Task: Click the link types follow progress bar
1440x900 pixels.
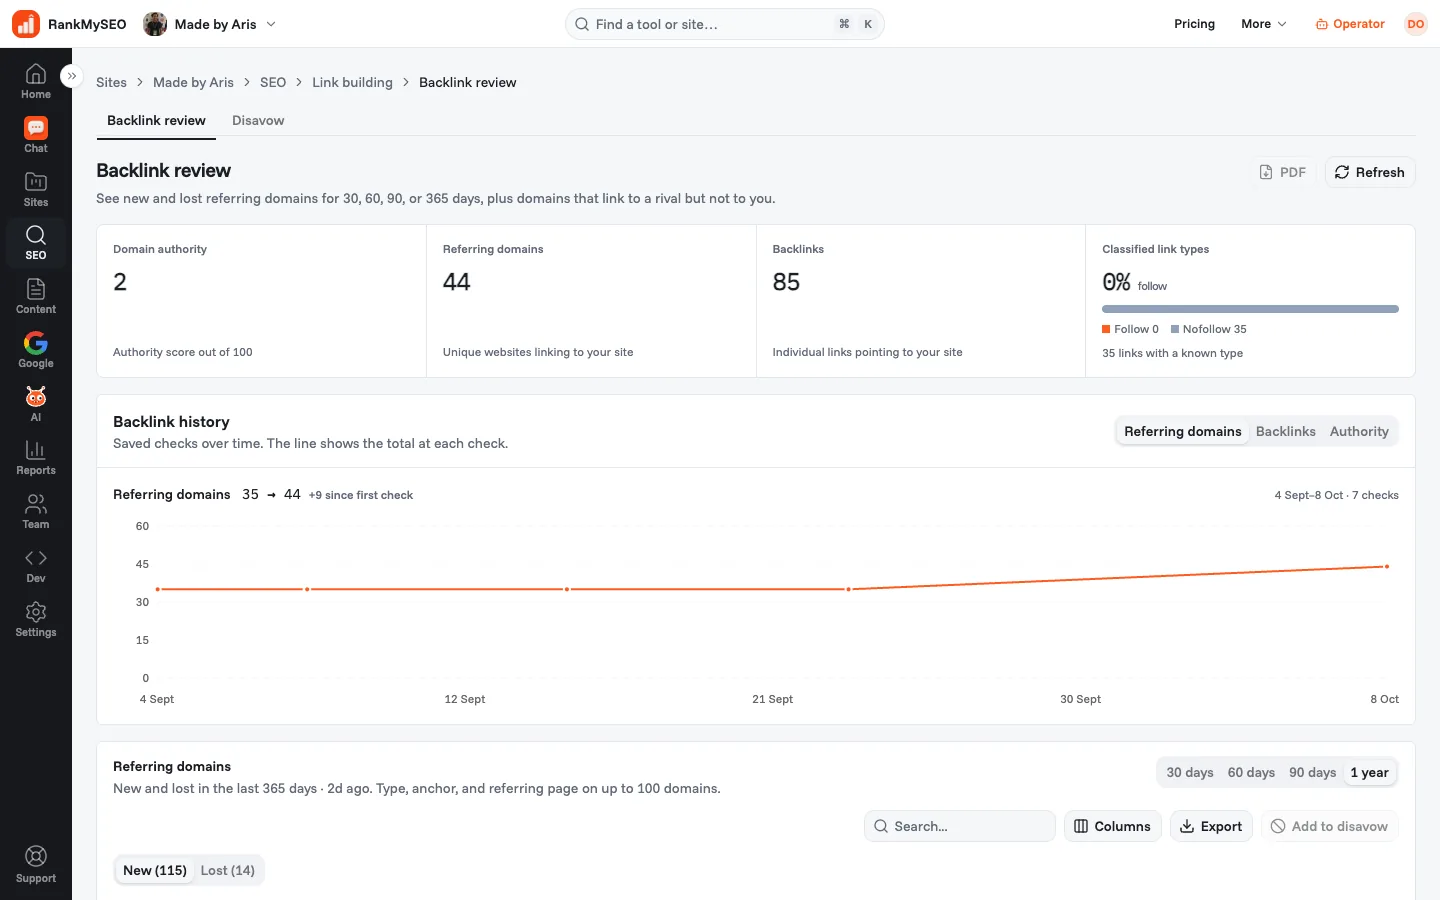Action: click(x=1250, y=309)
